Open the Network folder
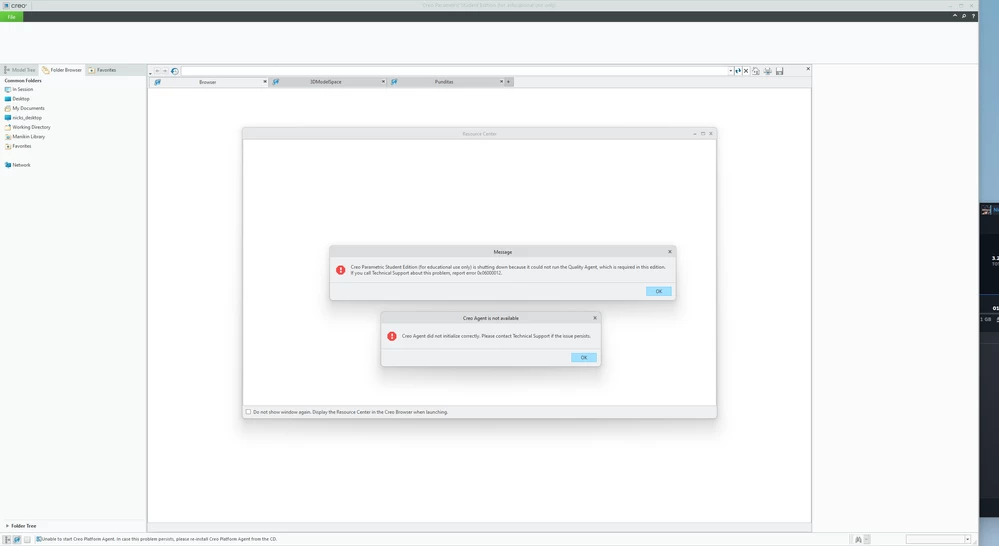999x546 pixels. [17, 165]
